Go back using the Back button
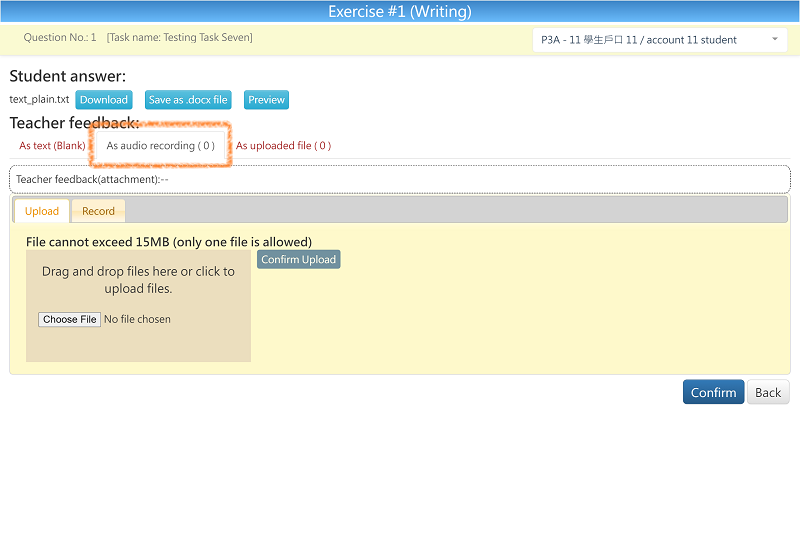This screenshot has height=540, width=800. tap(768, 393)
